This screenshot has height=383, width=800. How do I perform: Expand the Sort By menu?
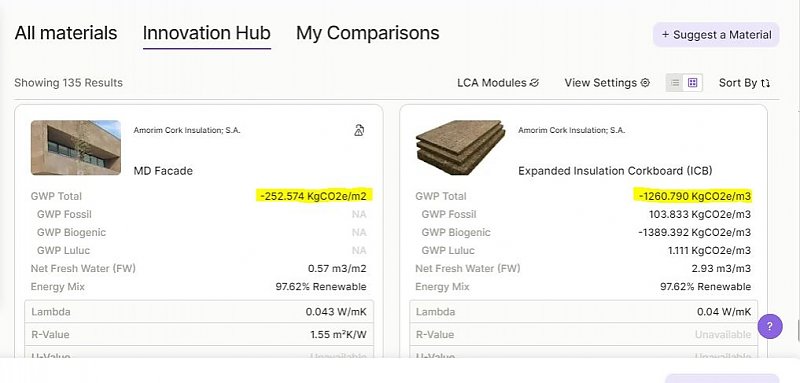[x=744, y=83]
